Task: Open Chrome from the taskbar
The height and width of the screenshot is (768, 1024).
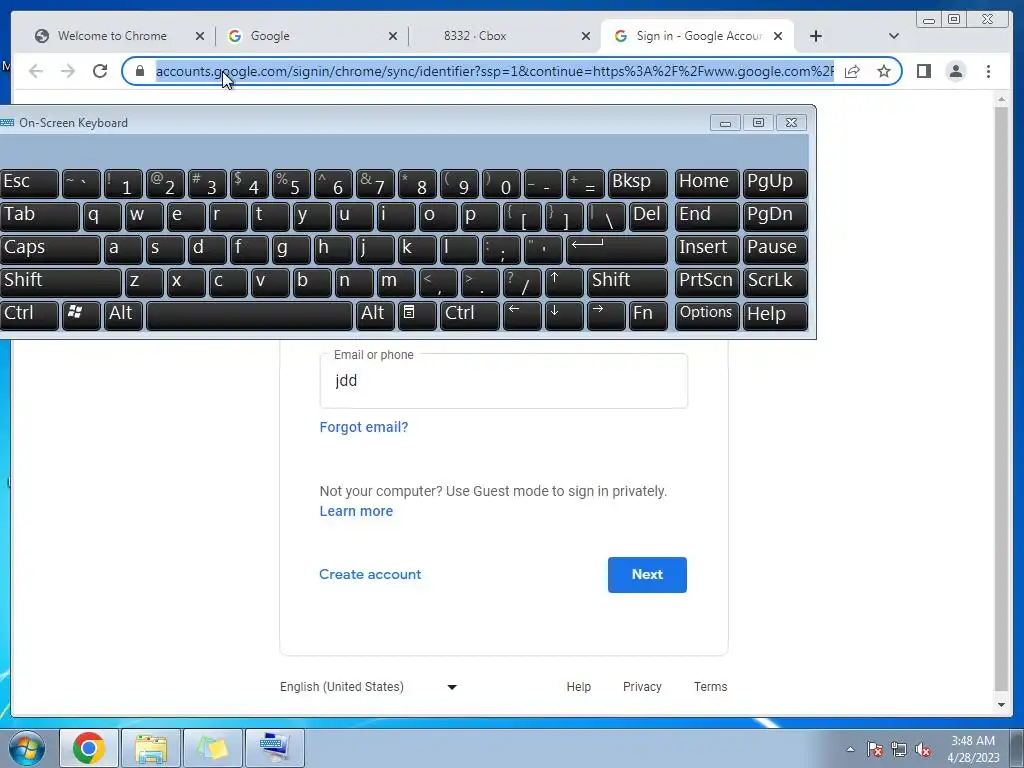Action: [x=89, y=748]
